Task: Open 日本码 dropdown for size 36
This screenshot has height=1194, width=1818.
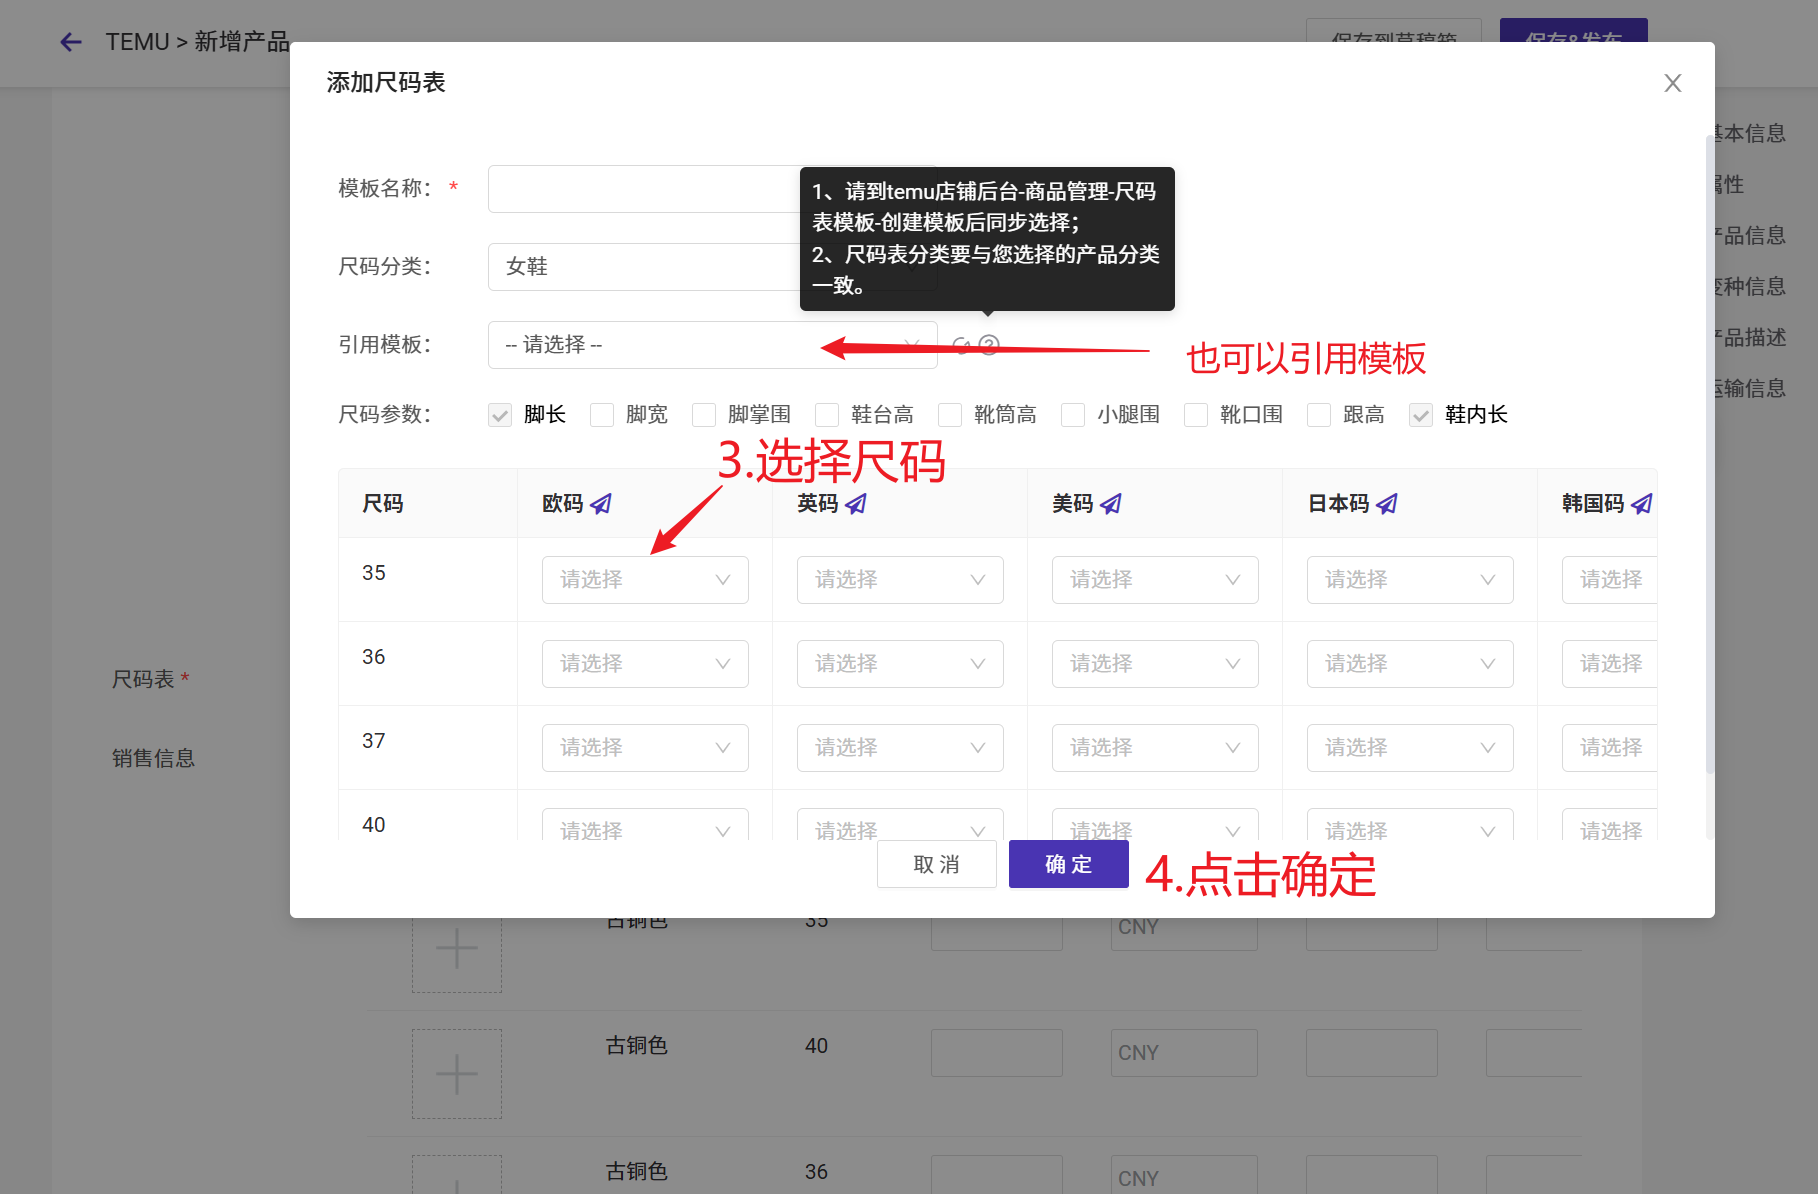Action: tap(1410, 664)
